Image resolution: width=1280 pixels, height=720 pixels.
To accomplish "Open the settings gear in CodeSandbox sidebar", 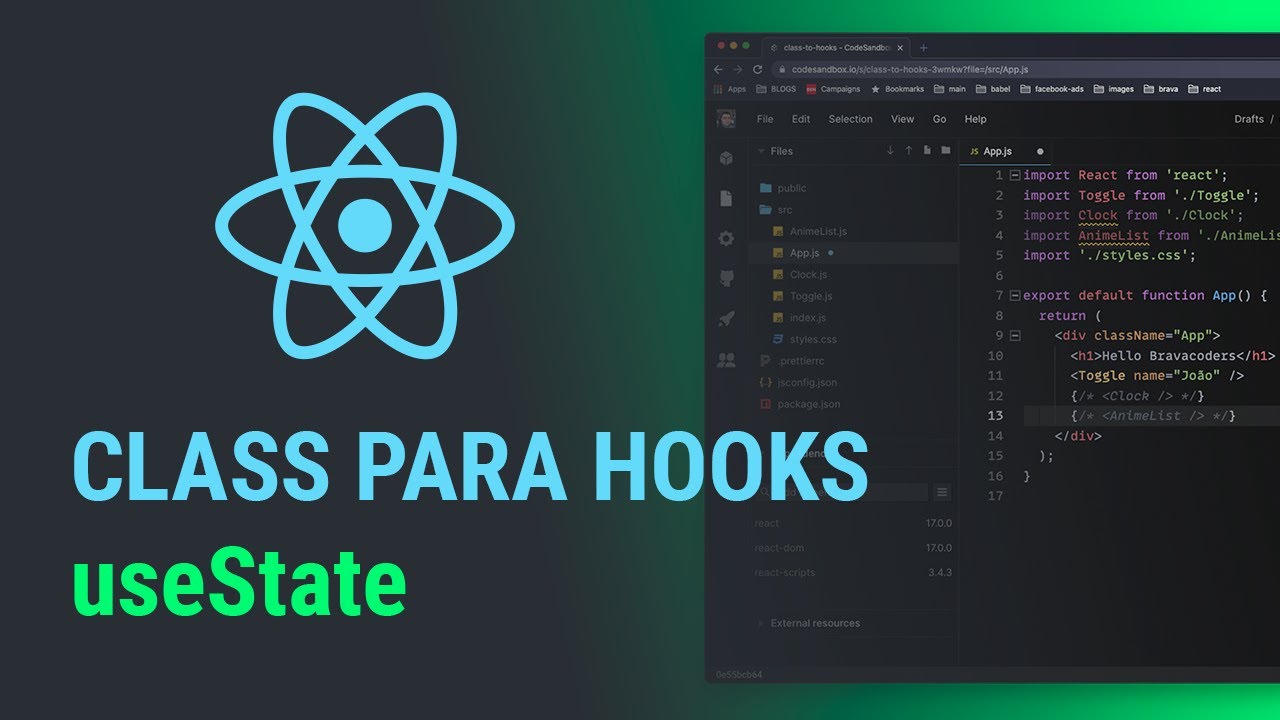I will [x=726, y=238].
